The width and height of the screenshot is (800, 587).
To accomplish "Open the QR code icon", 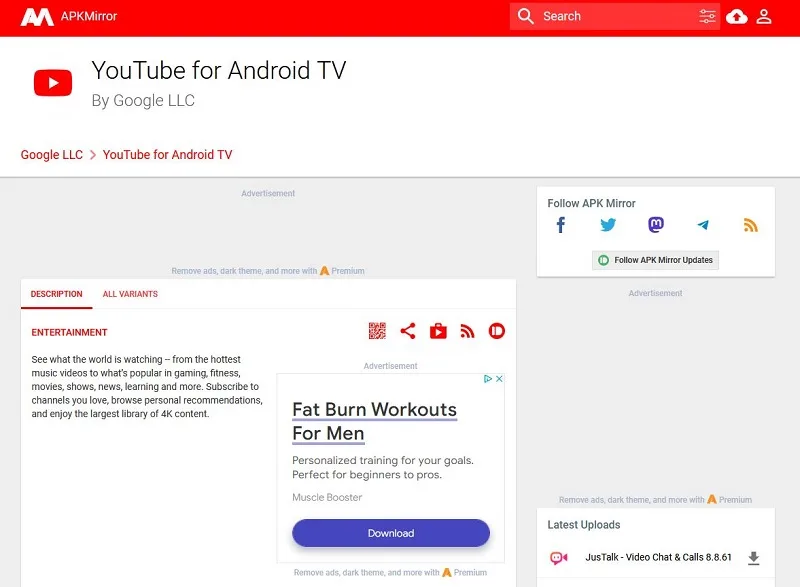I will click(377, 331).
